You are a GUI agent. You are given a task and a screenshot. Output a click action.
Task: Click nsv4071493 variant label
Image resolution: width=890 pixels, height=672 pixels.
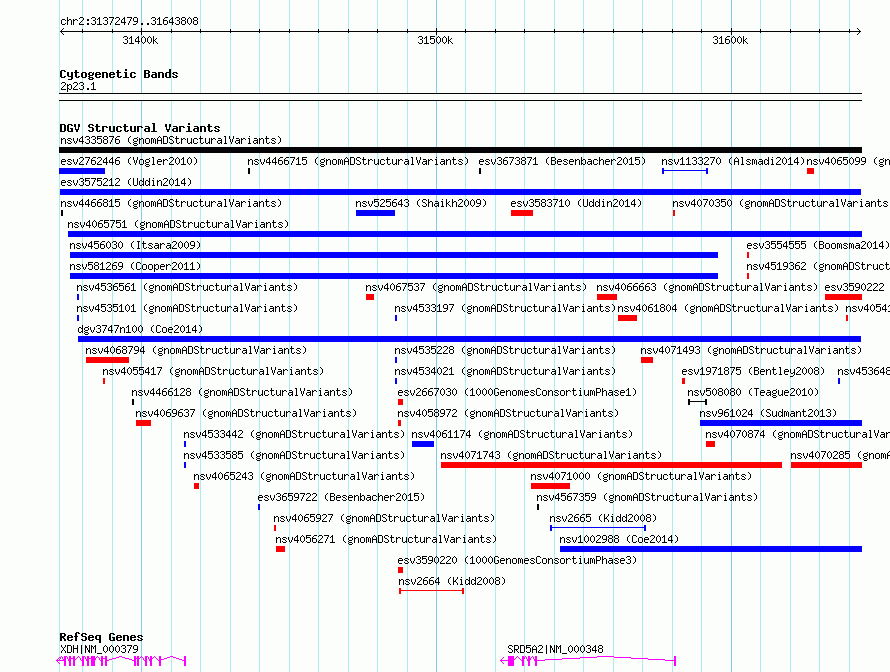click(752, 350)
